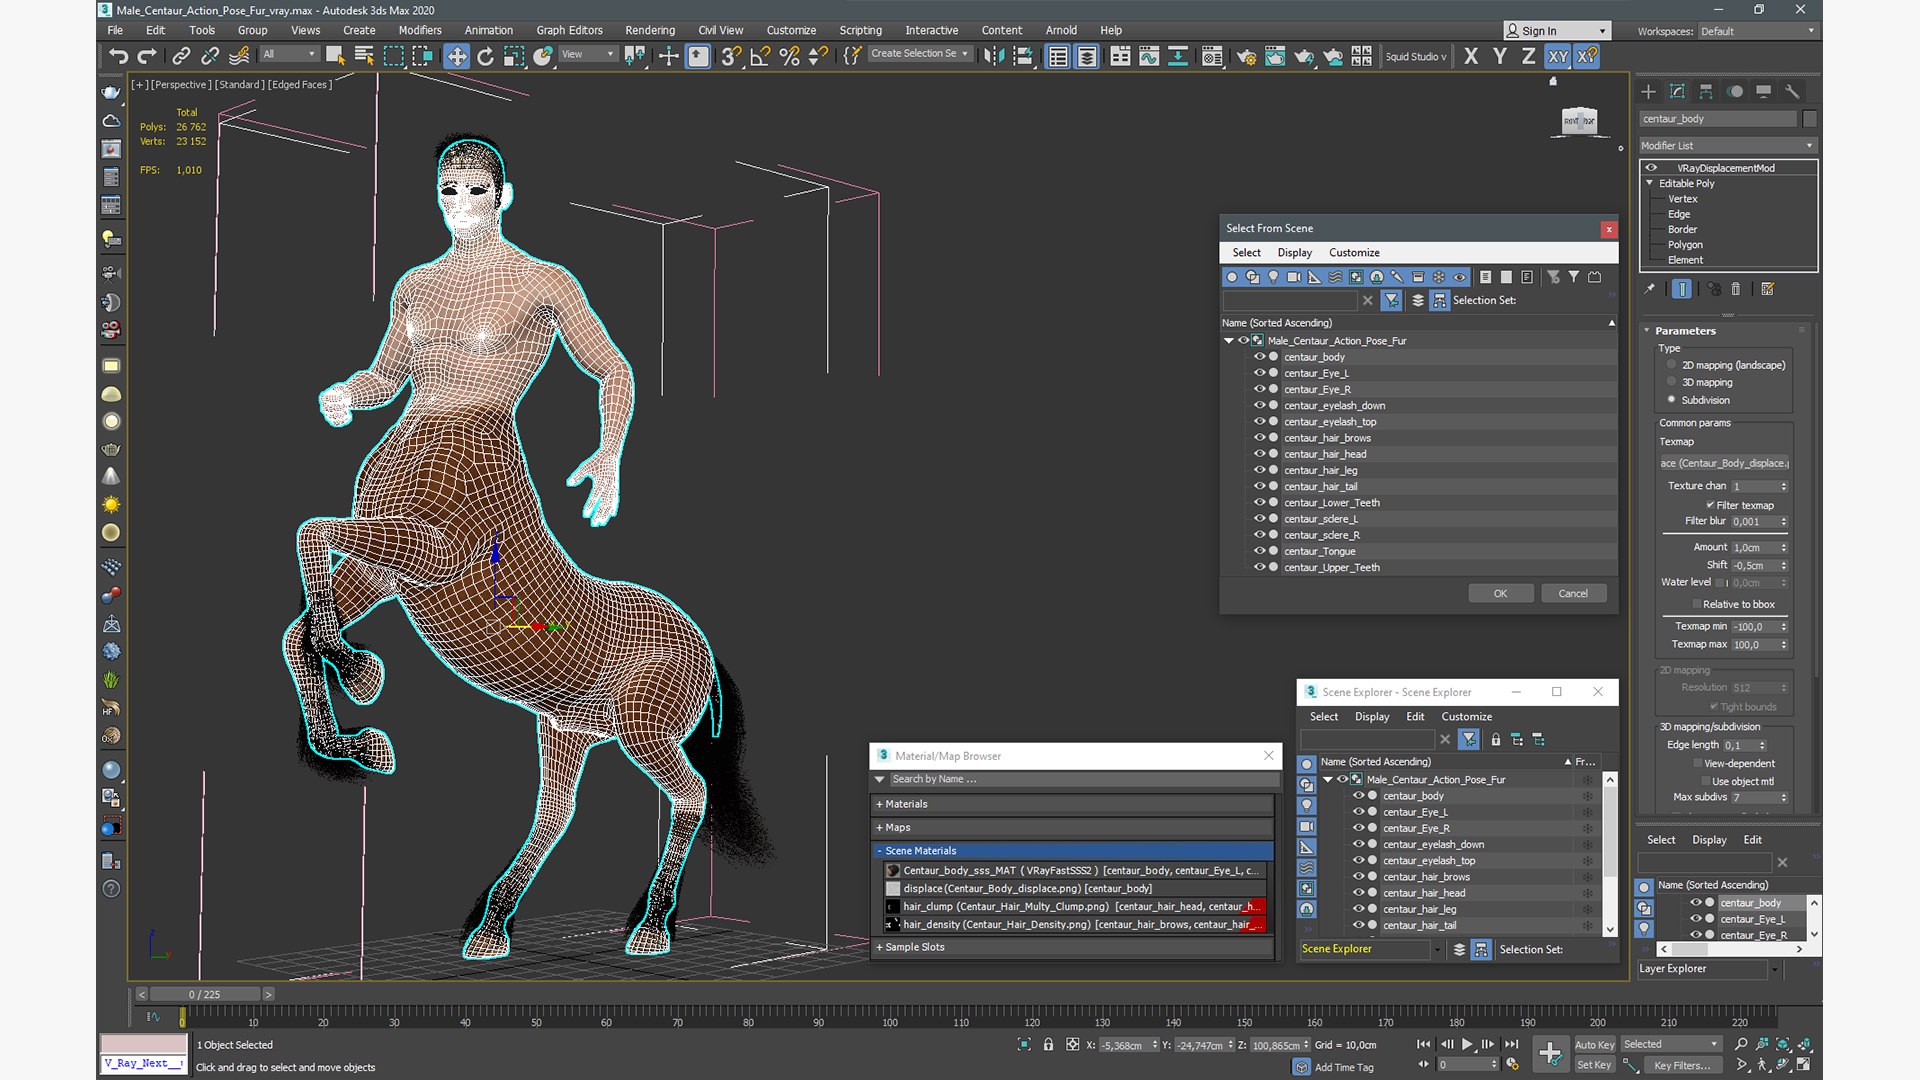This screenshot has height=1080, width=1920.
Task: Toggle the Relative to bbox checkbox
Action: 1696,604
